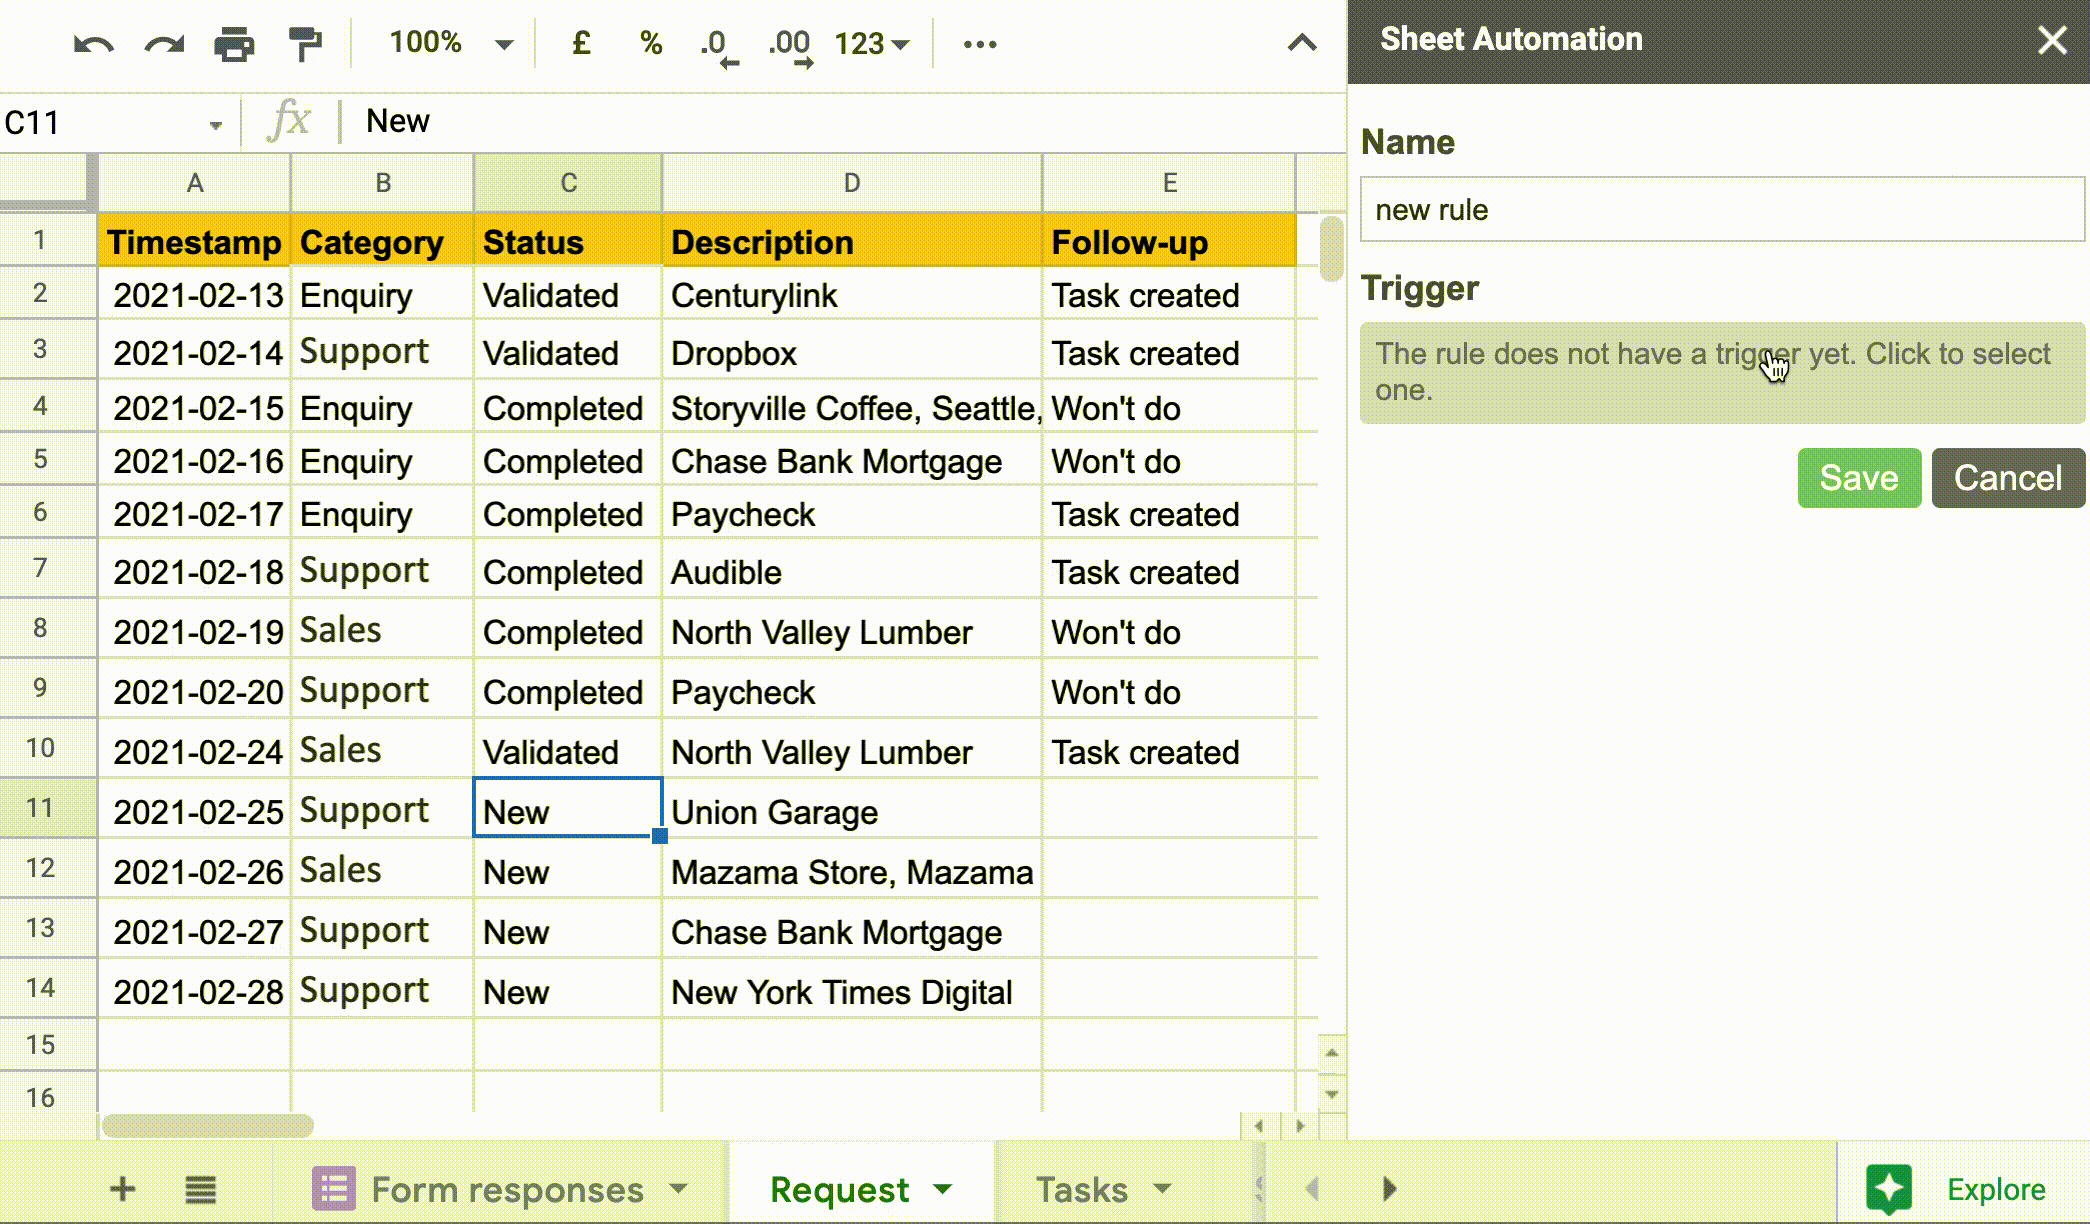Expand the Request sheet tab menu arrow

coord(943,1189)
